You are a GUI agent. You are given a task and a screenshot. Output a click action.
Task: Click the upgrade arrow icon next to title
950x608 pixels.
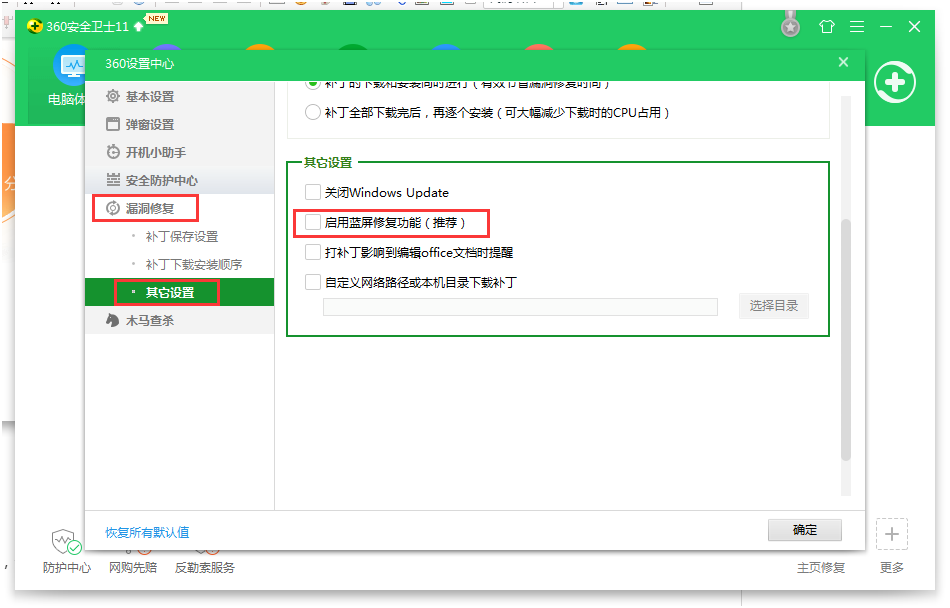pyautogui.click(x=139, y=27)
